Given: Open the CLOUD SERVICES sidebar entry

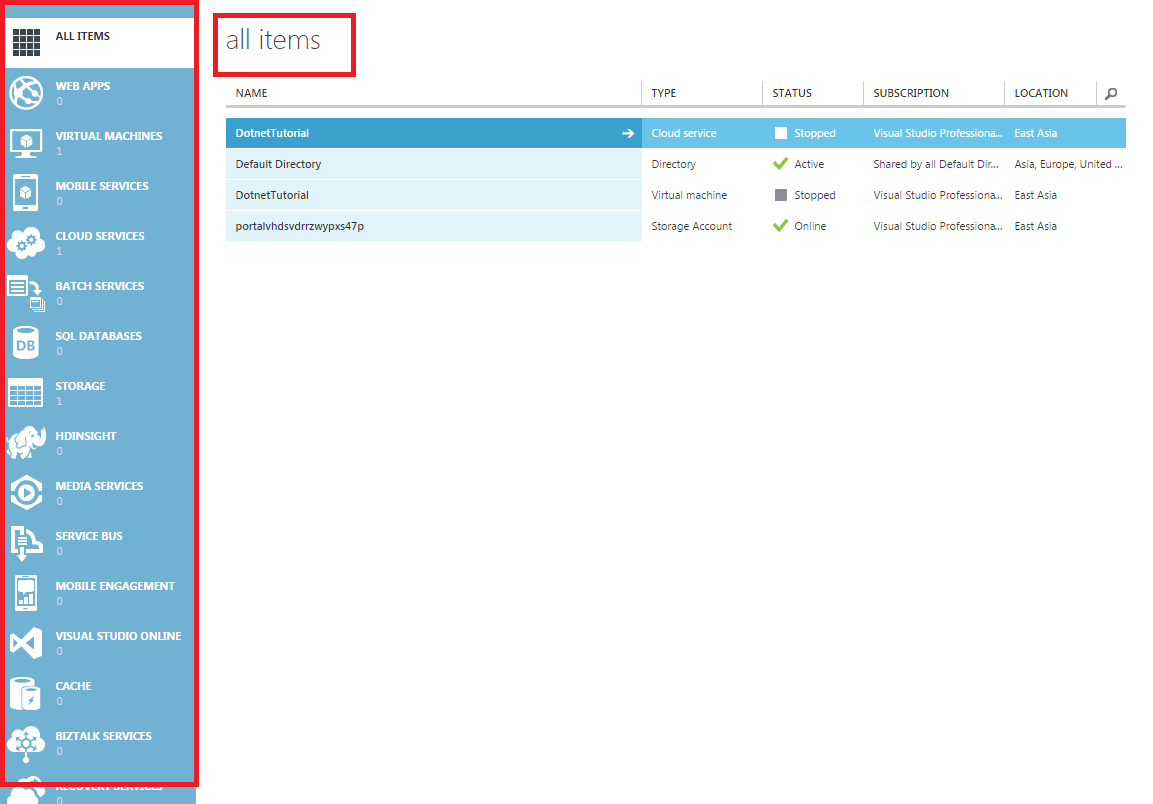Looking at the screenshot, I should [x=99, y=243].
